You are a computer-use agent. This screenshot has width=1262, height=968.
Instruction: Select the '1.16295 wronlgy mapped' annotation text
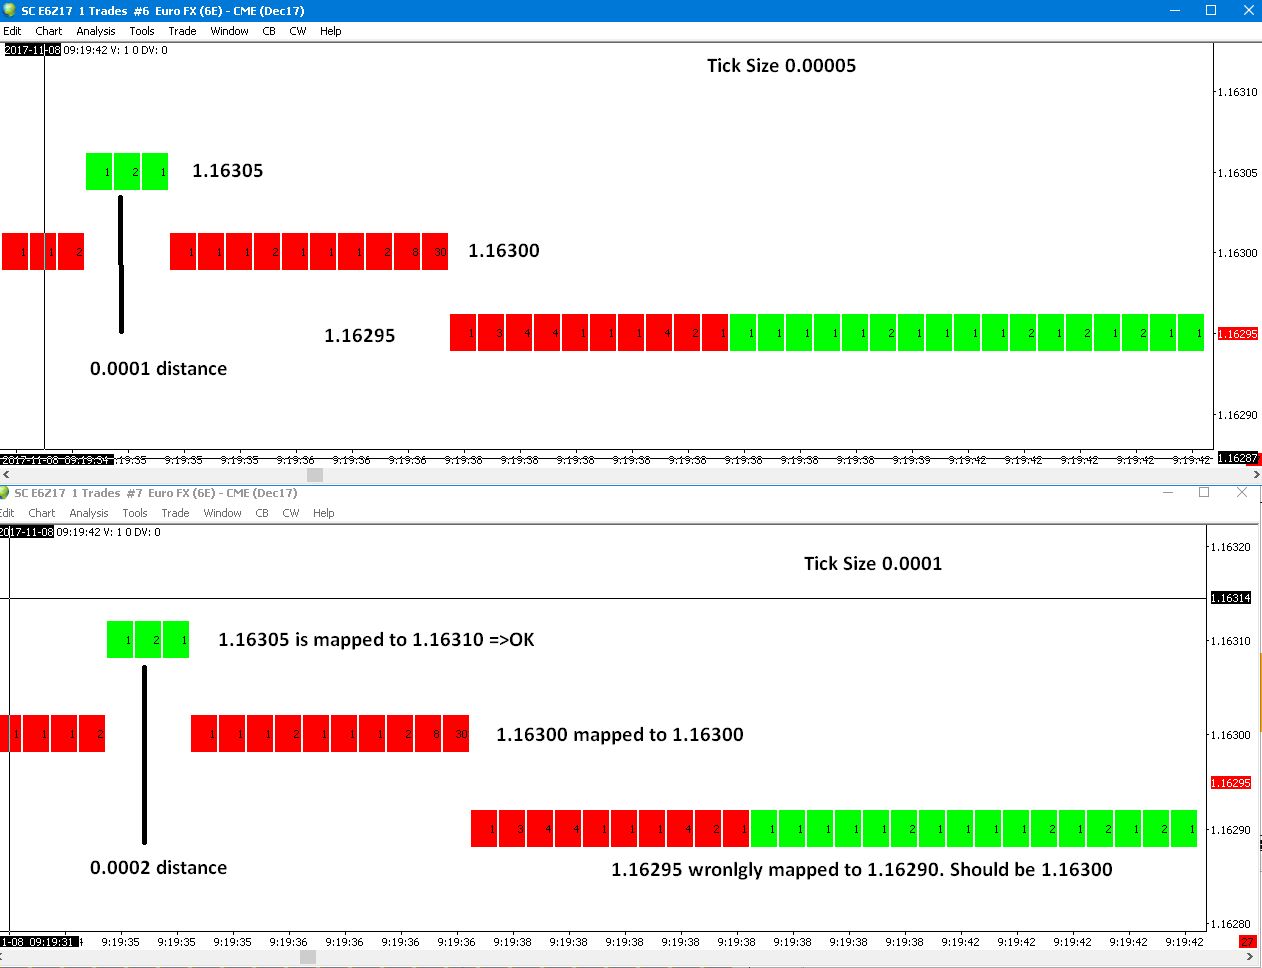[x=862, y=870]
